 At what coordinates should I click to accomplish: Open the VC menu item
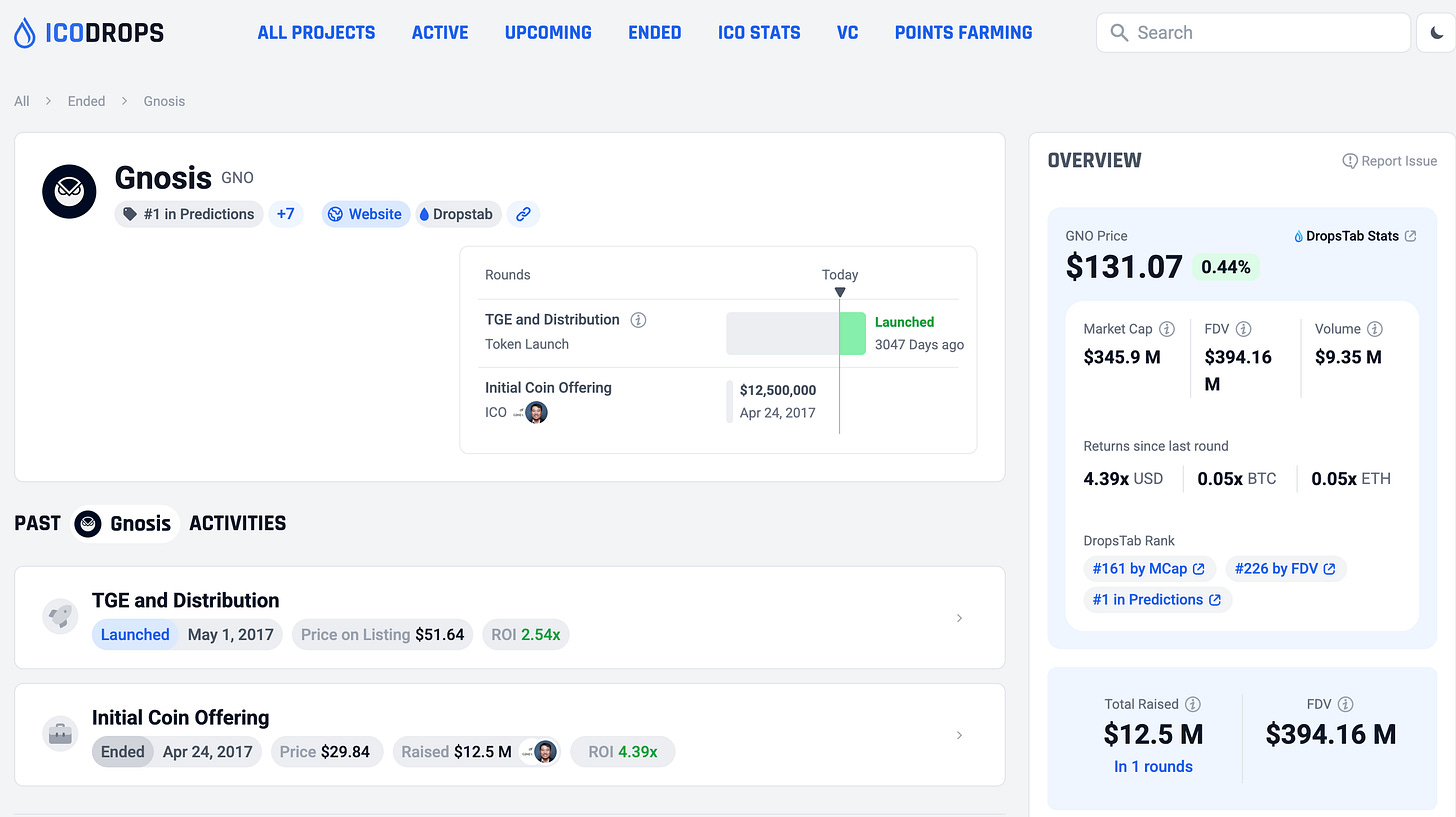pos(848,33)
